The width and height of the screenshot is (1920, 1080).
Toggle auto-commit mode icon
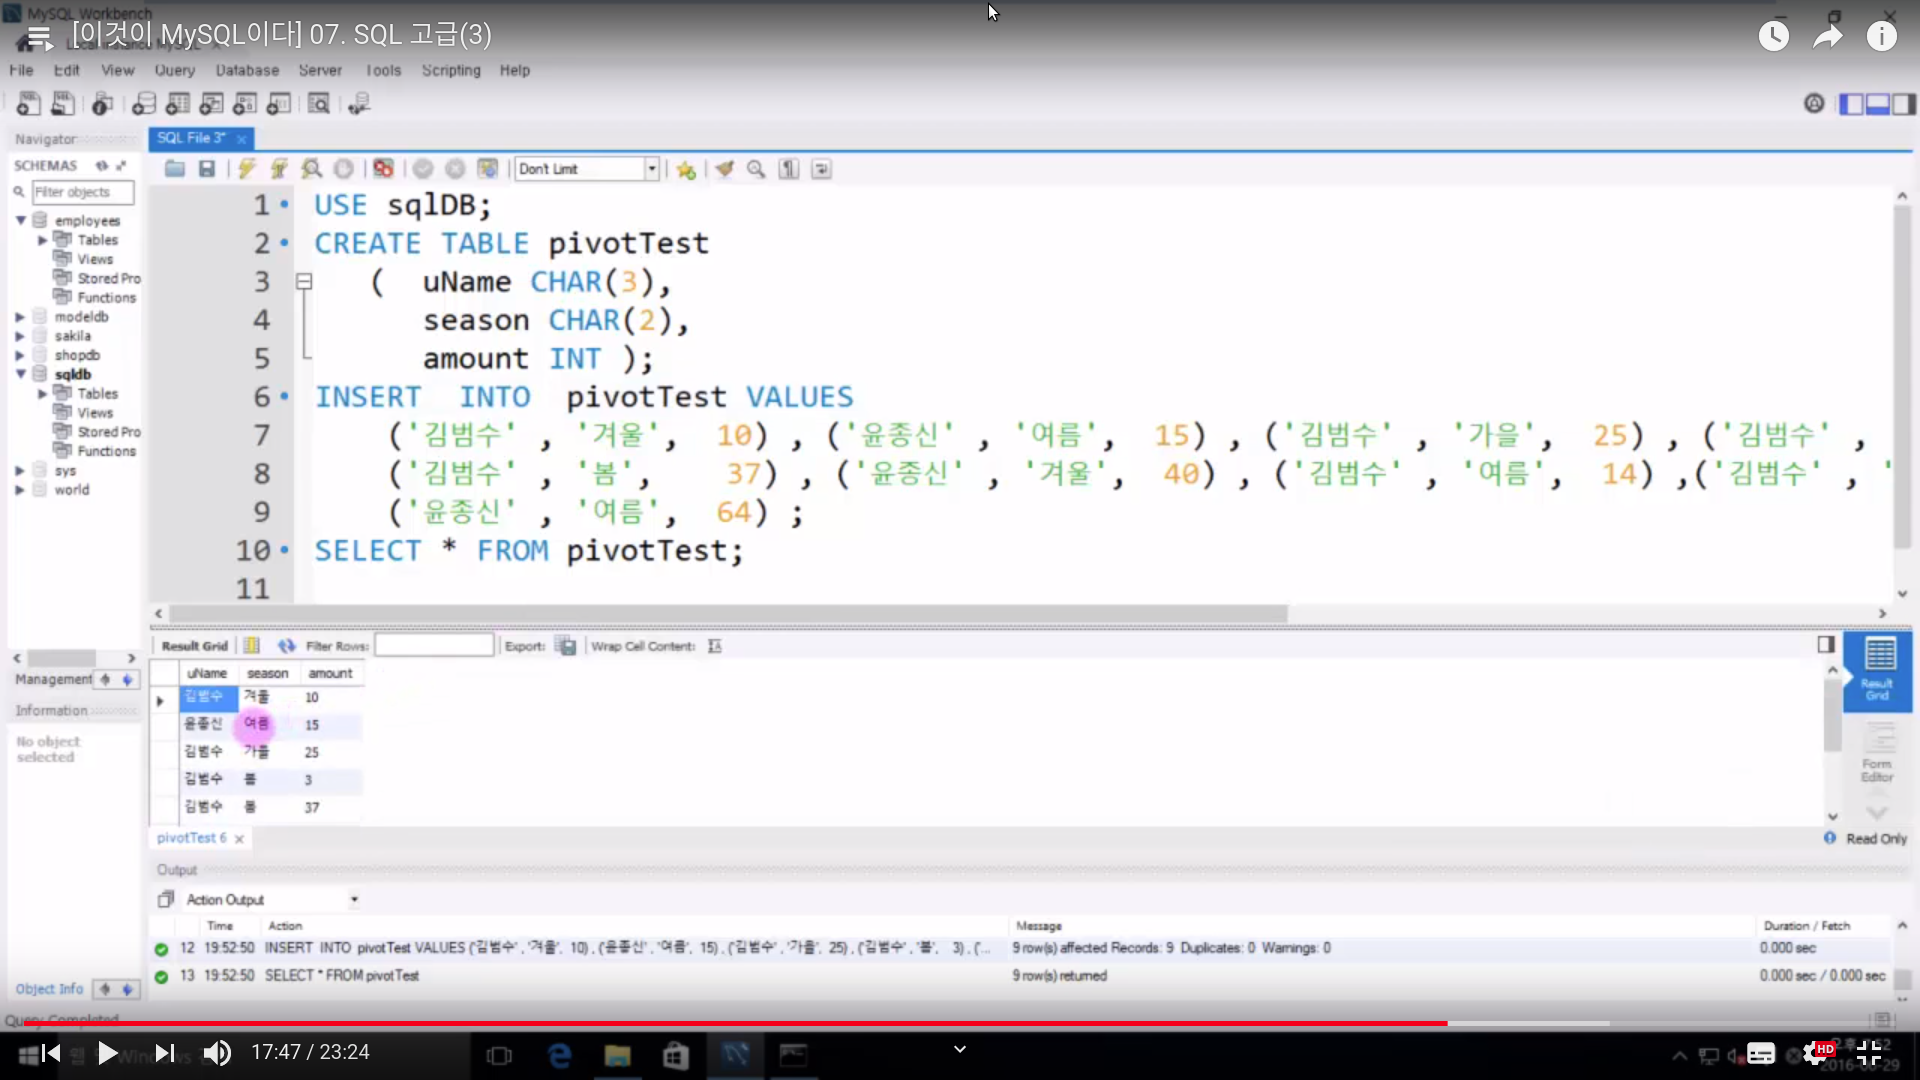point(487,169)
